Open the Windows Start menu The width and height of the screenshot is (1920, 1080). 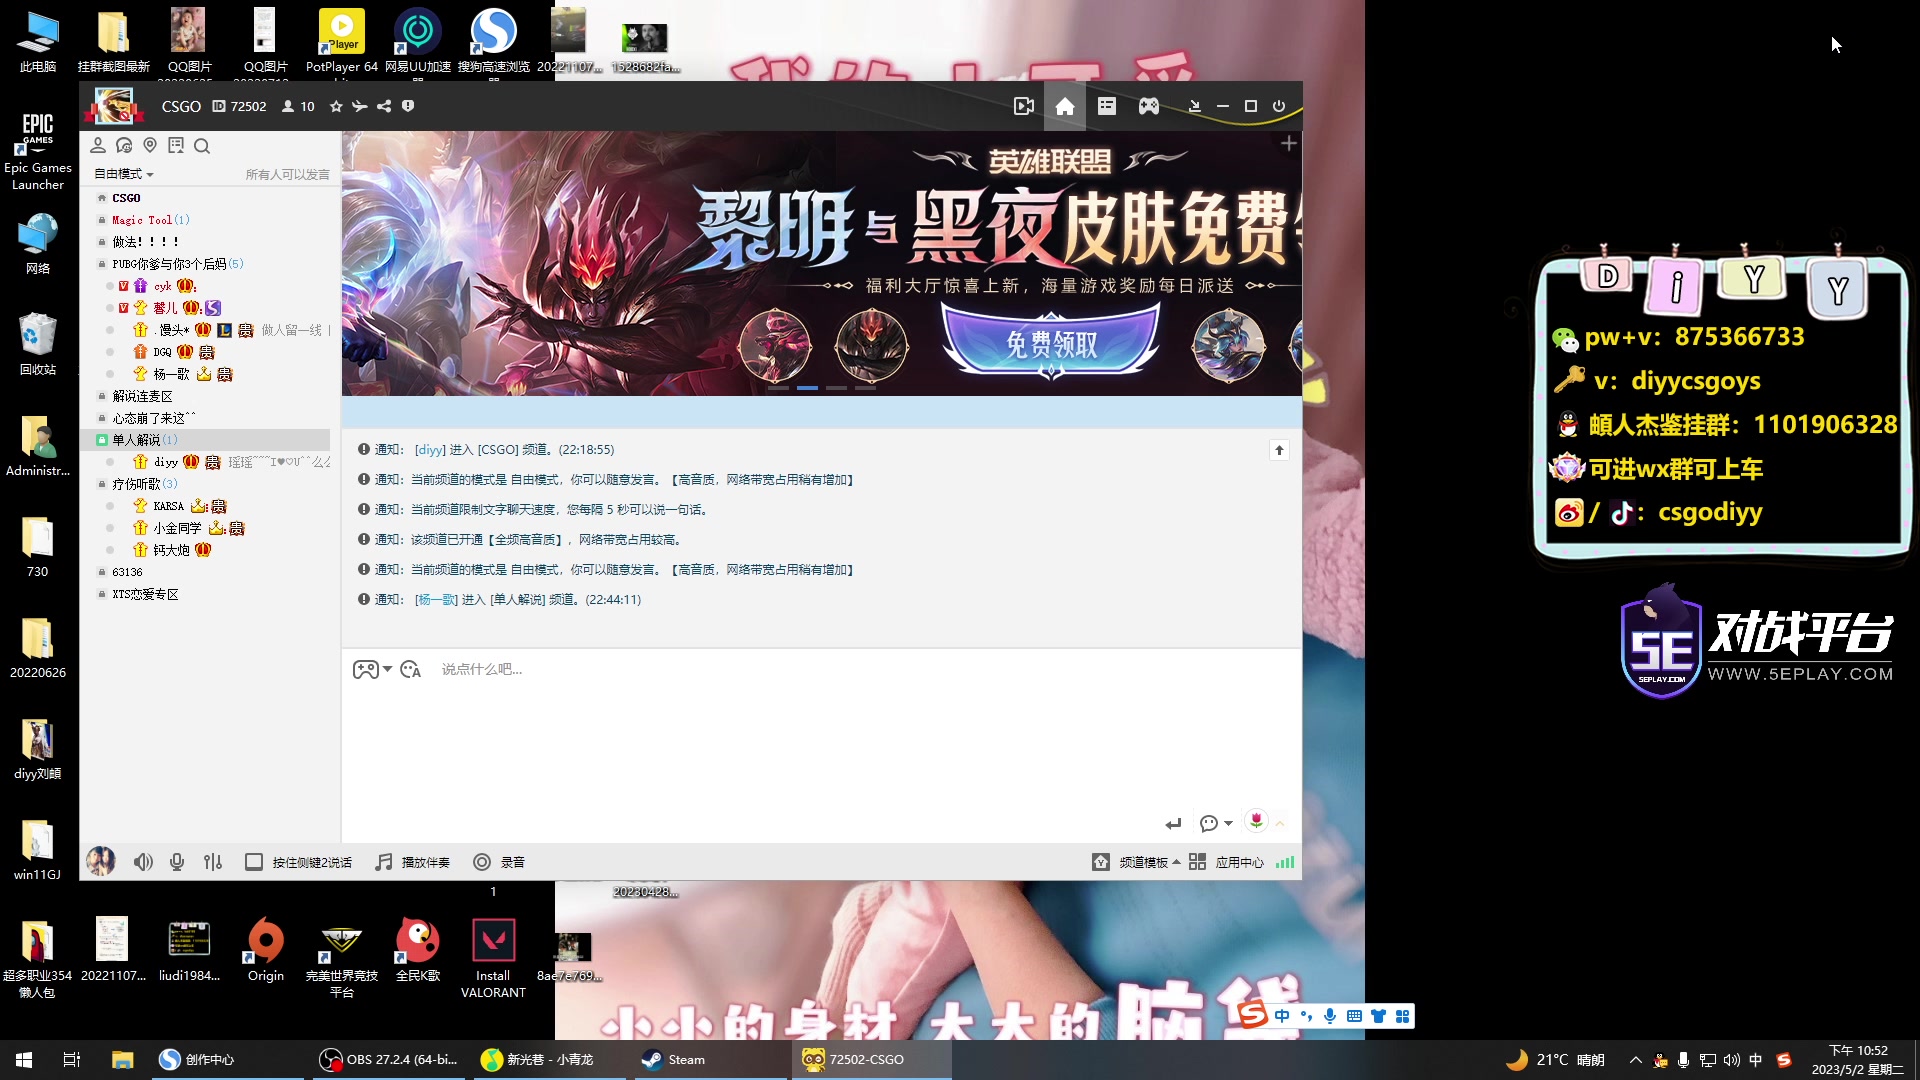click(x=24, y=1060)
